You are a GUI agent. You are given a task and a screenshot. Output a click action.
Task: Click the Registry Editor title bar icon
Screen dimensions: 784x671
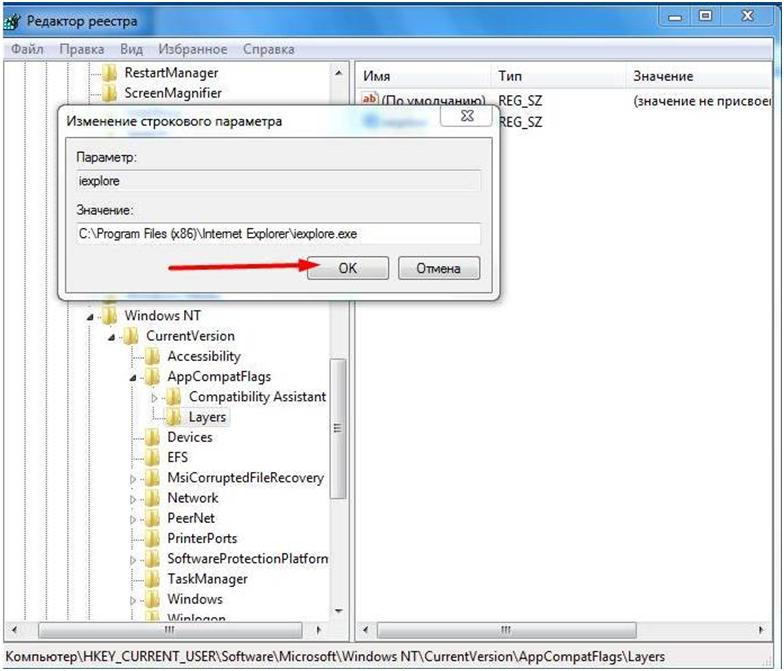click(12, 21)
